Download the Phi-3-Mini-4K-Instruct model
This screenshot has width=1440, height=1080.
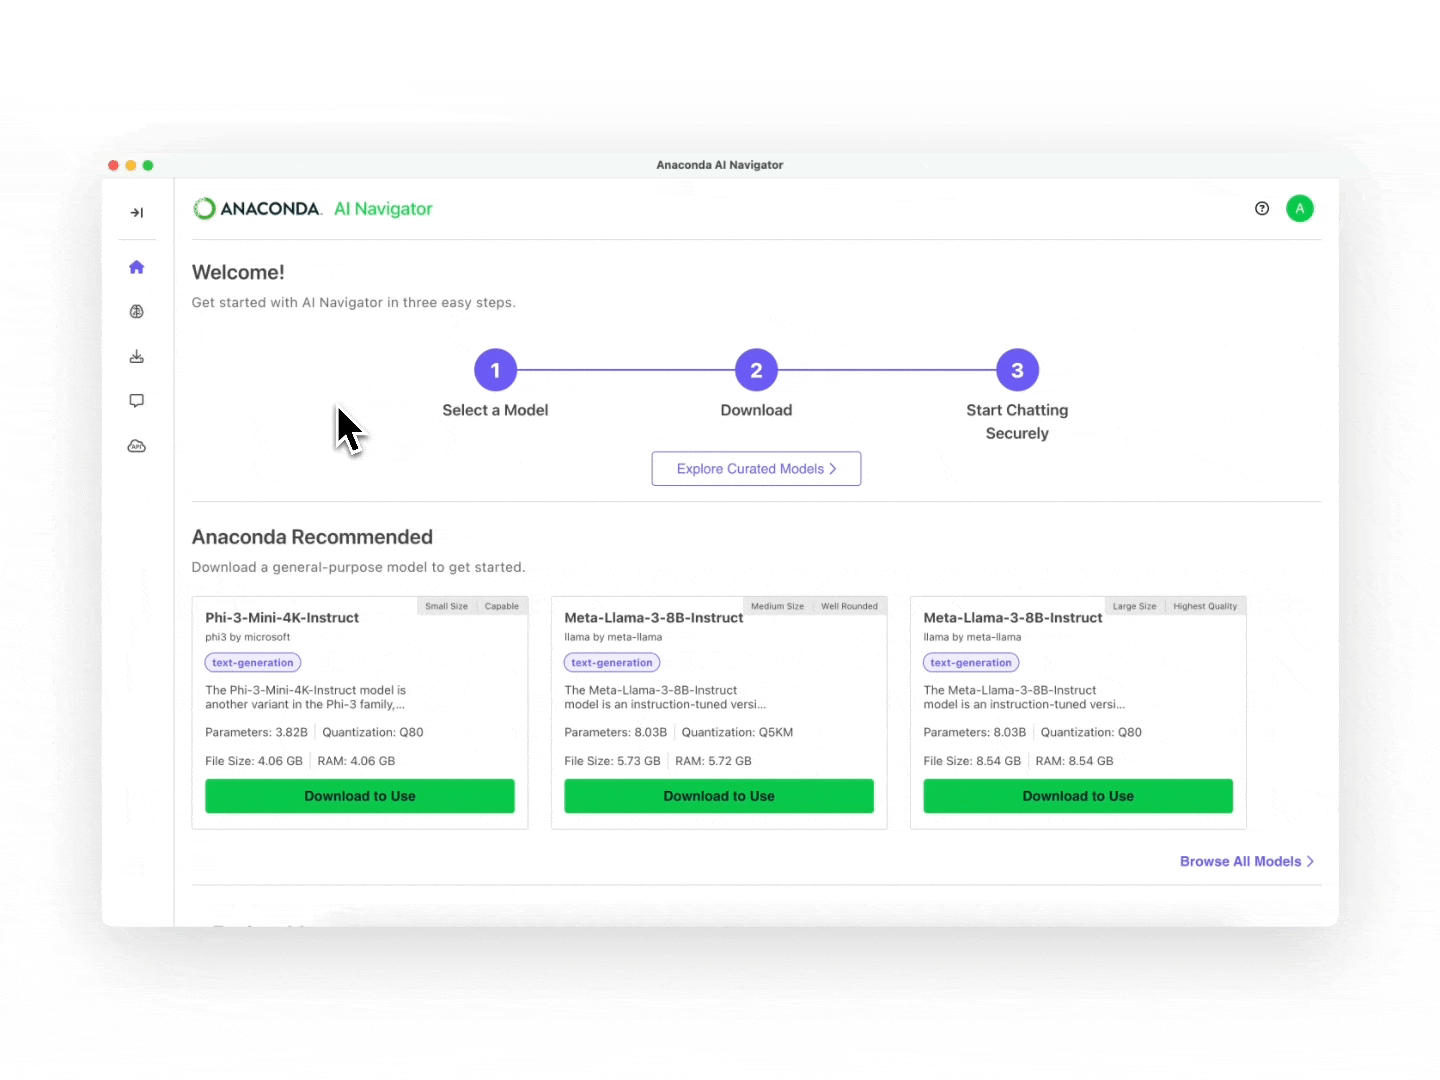360,796
